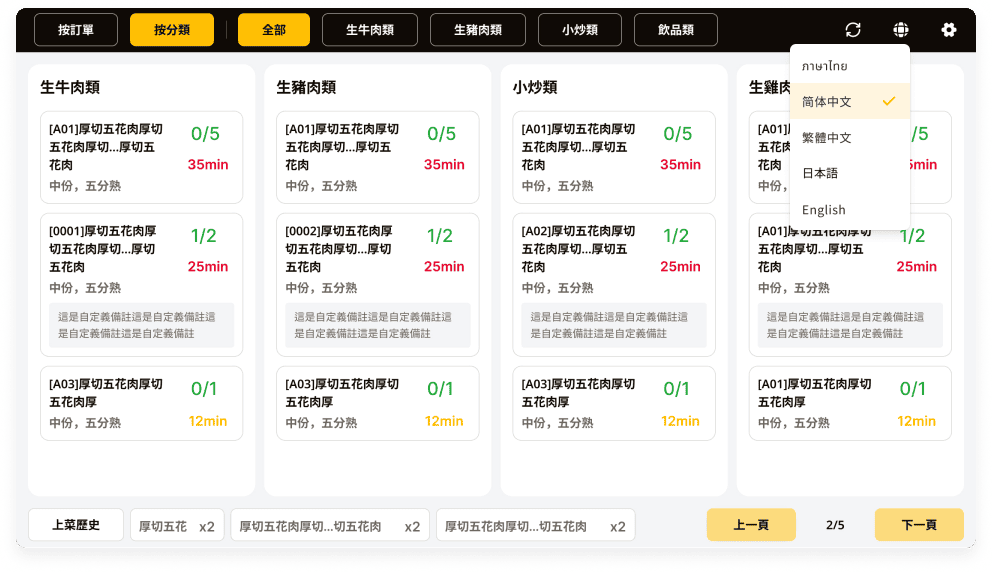
Task: Go to next page with 下一頁
Action: [919, 525]
